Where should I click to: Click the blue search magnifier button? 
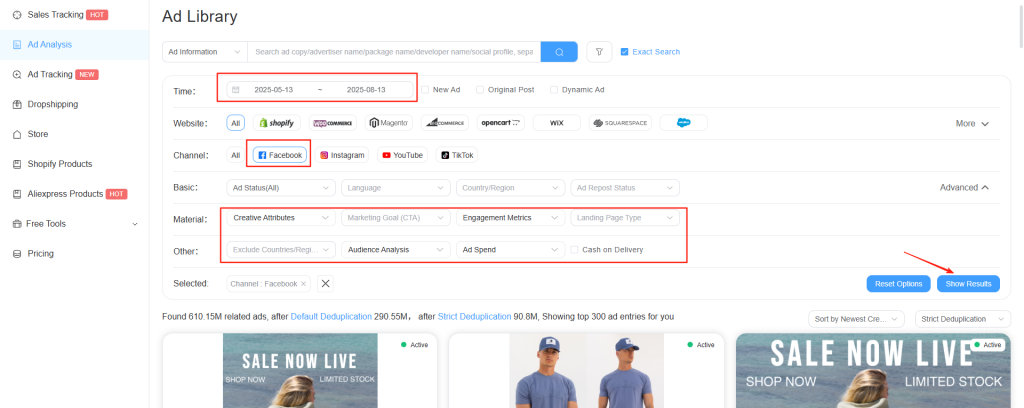[559, 52]
